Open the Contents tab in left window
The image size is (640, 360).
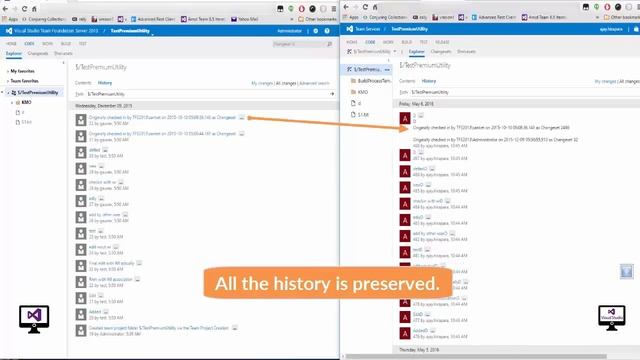pyautogui.click(x=83, y=83)
